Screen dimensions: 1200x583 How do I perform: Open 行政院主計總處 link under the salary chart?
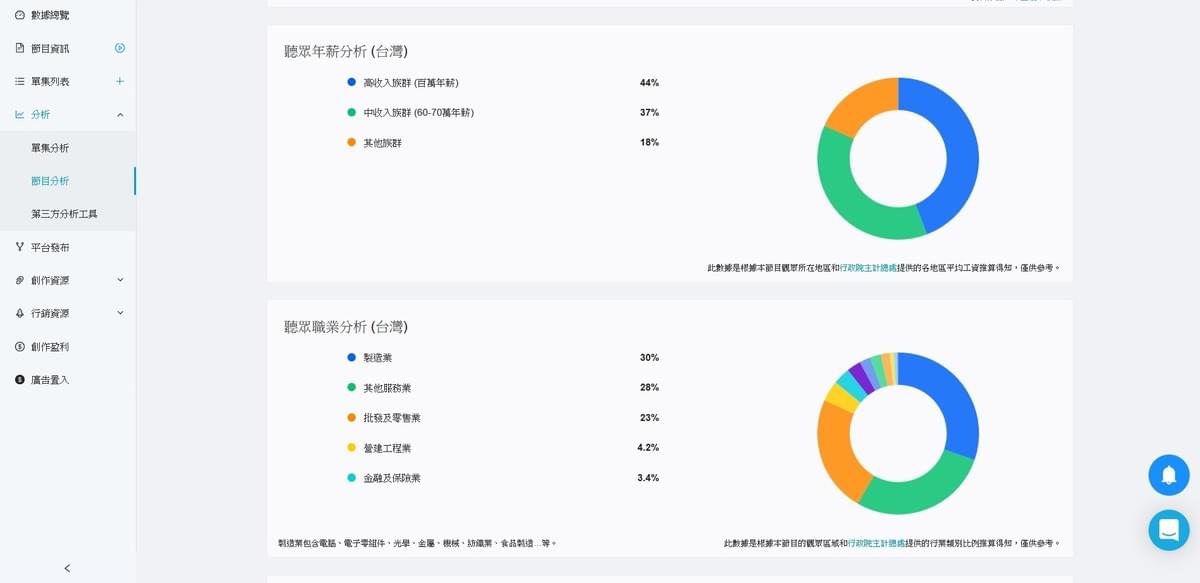[868, 268]
